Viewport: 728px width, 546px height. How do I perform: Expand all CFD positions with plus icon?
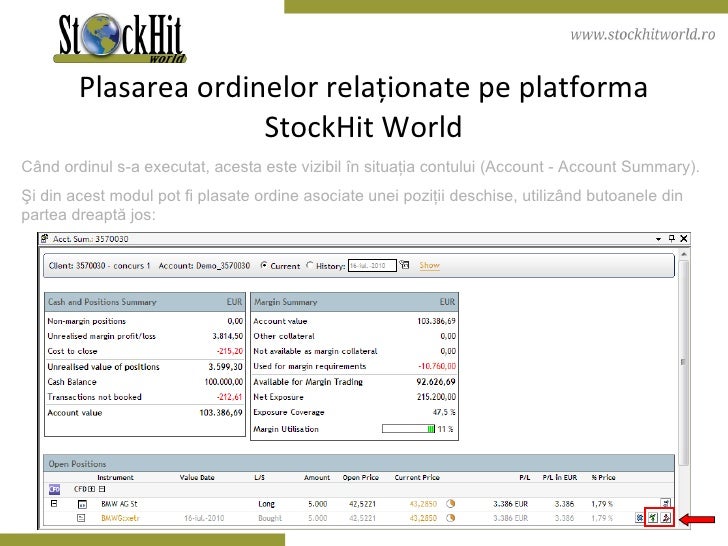click(92, 489)
